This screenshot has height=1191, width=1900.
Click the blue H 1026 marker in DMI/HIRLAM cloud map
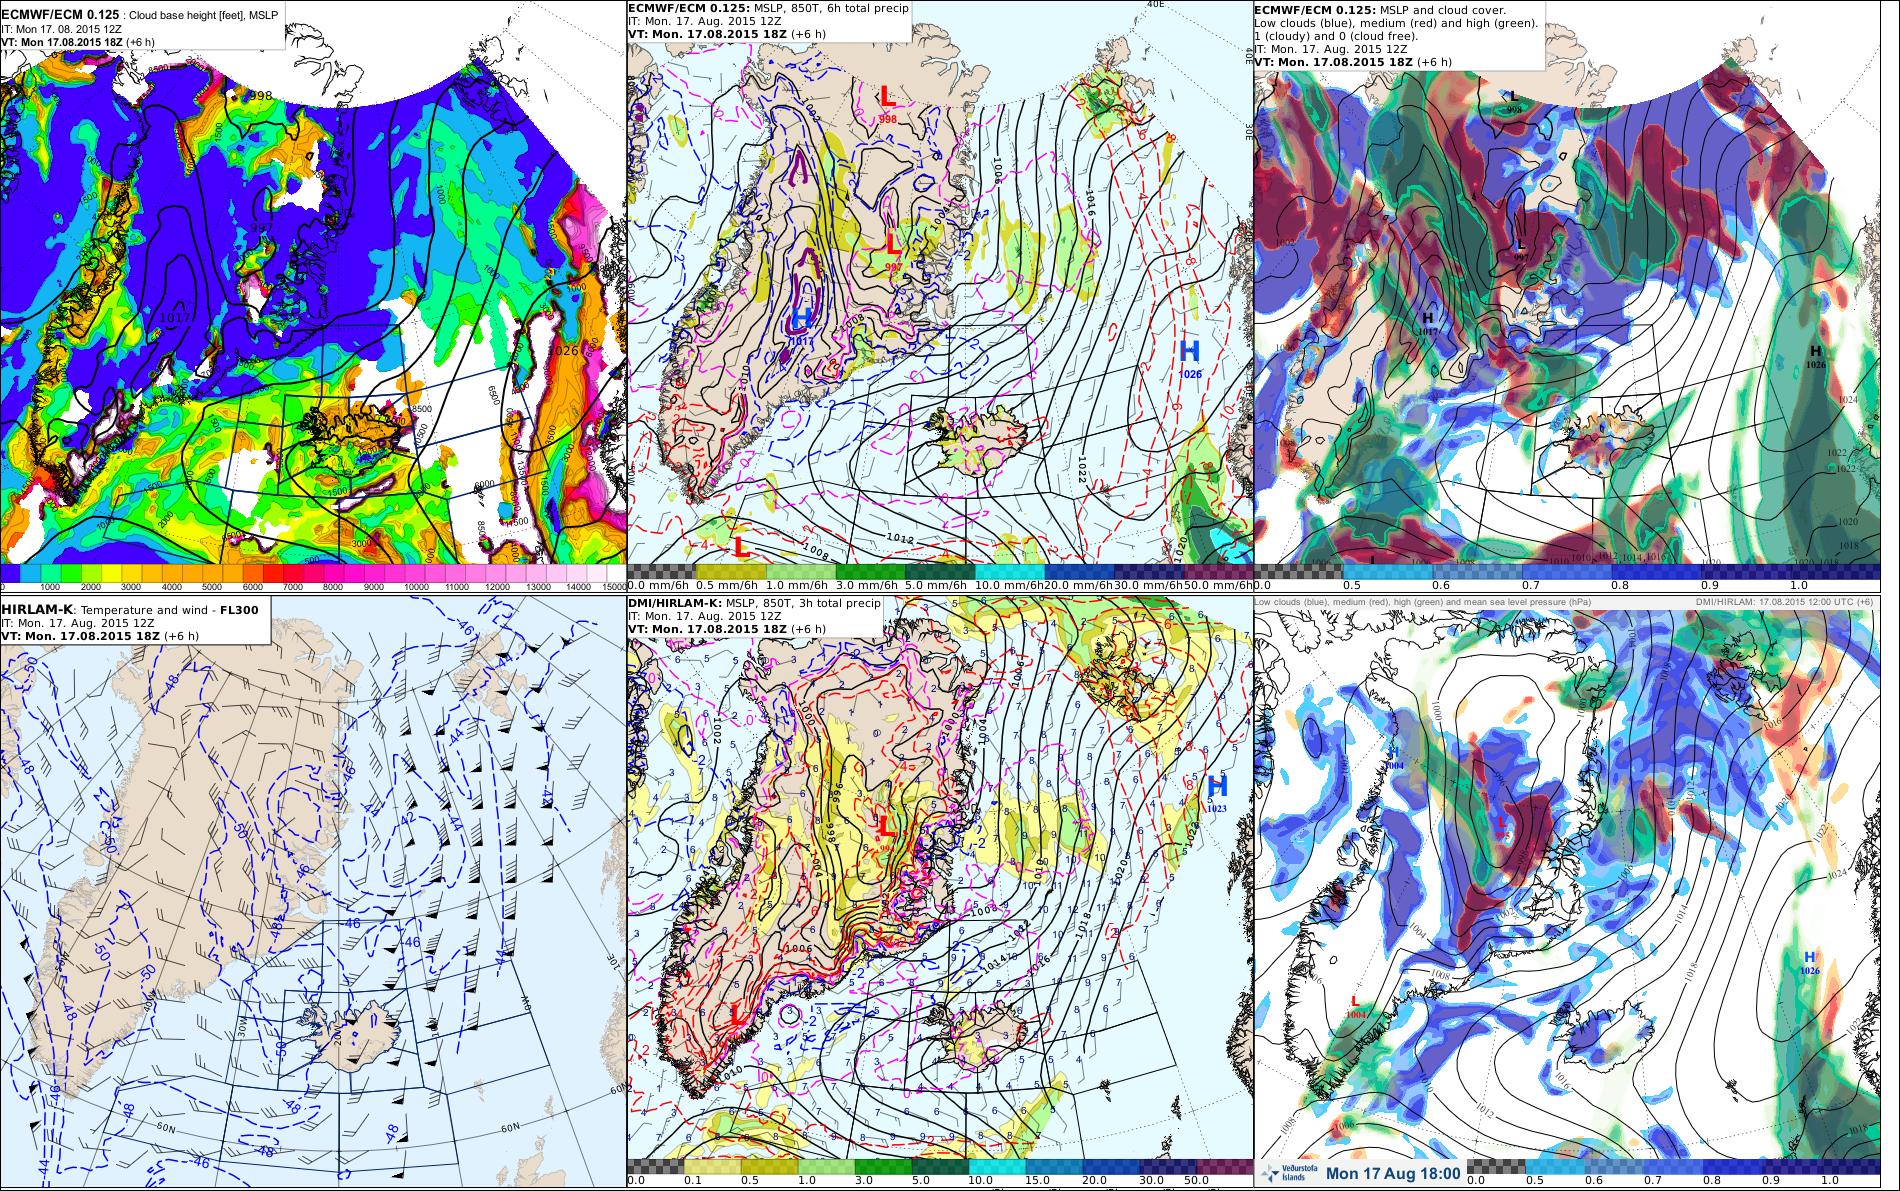coord(1808,964)
